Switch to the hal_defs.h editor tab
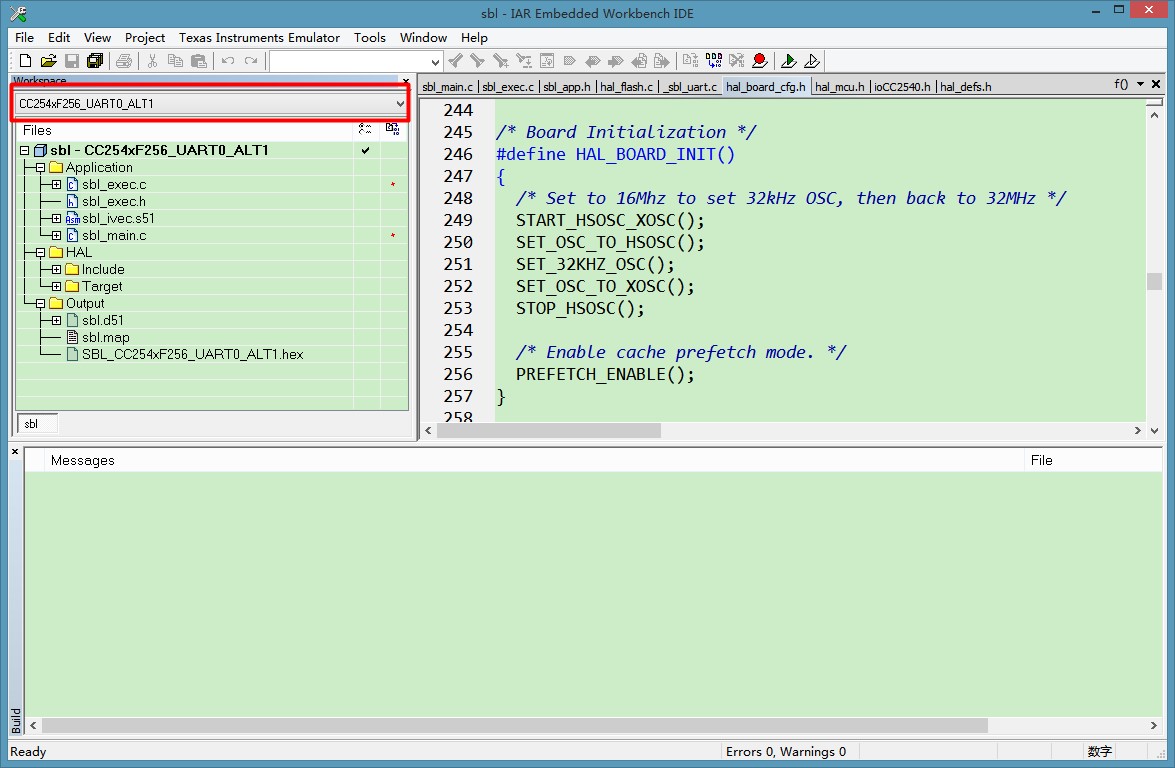Screen dimensions: 1175x768 pyautogui.click(x=965, y=87)
